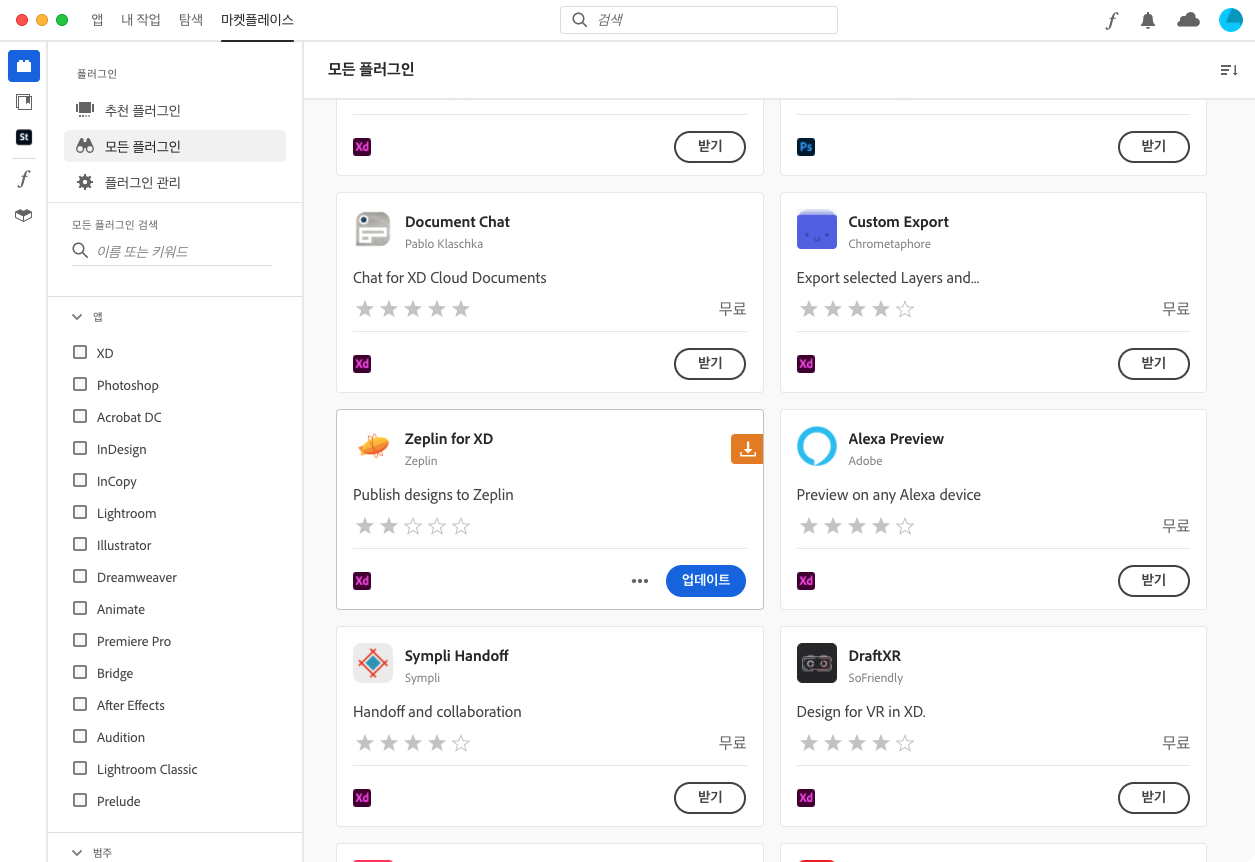Image resolution: width=1255 pixels, height=862 pixels.
Task: Check the Premiere Pro filter
Action: (x=80, y=640)
